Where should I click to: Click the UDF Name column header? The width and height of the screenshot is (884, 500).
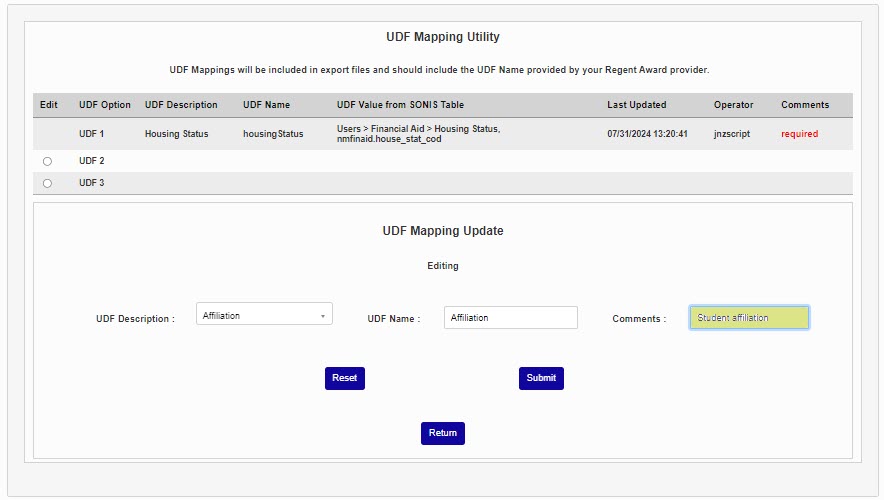pyautogui.click(x=266, y=105)
